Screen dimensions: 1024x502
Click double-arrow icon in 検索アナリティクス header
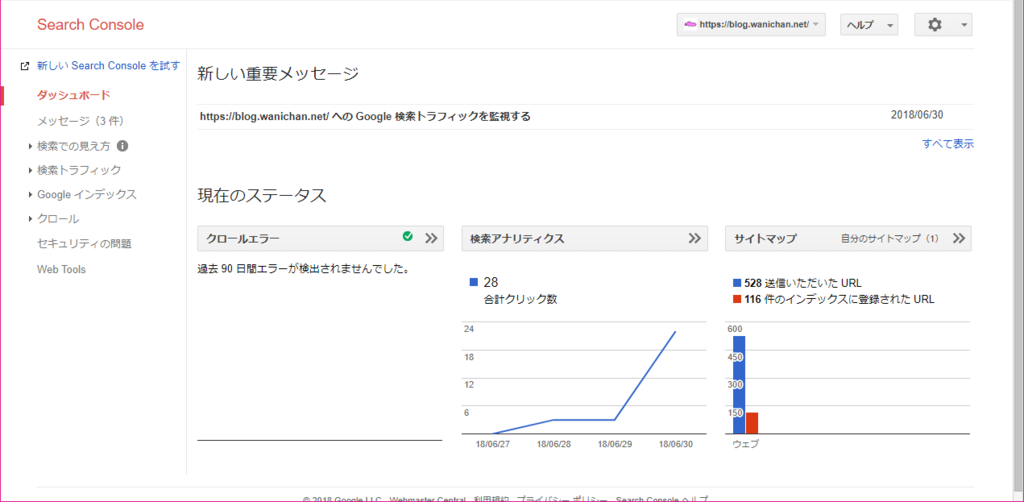pos(695,238)
